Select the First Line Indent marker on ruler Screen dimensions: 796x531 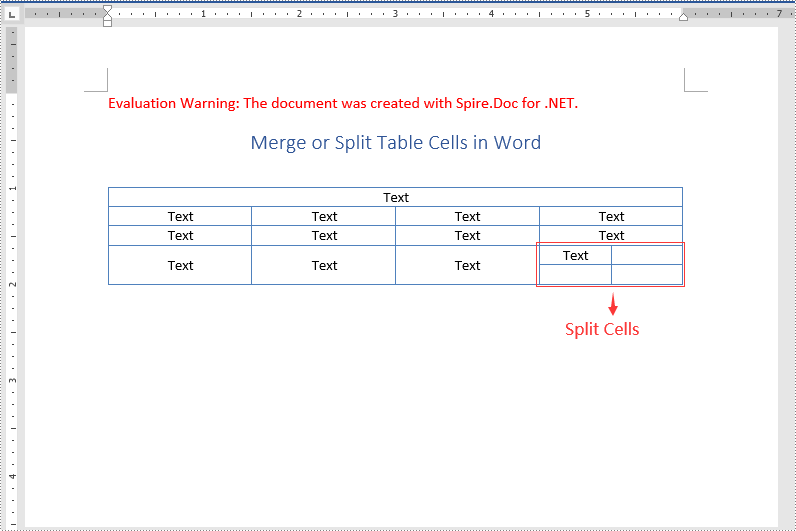107,9
